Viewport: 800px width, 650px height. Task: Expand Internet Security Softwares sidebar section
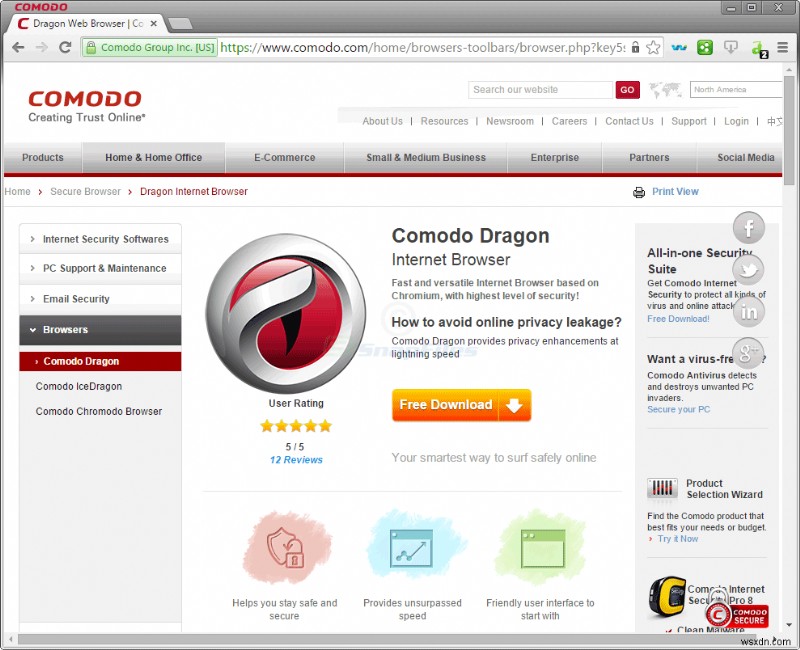pos(101,239)
